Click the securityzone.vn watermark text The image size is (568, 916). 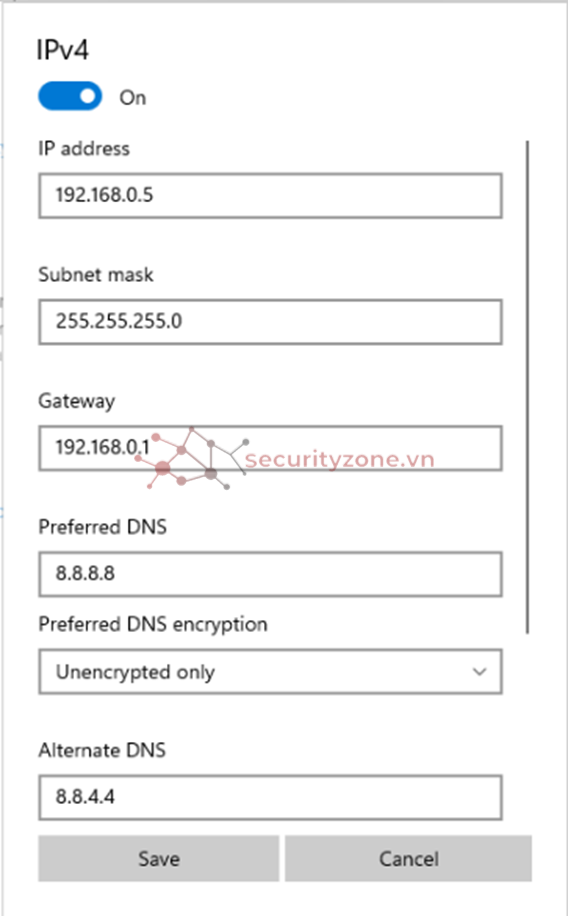tap(340, 460)
